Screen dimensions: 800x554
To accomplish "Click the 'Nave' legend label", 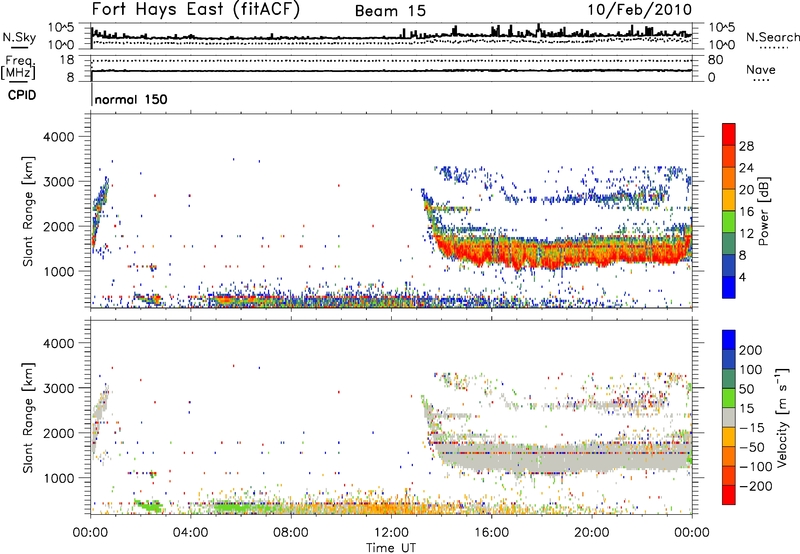I will tap(761, 69).
